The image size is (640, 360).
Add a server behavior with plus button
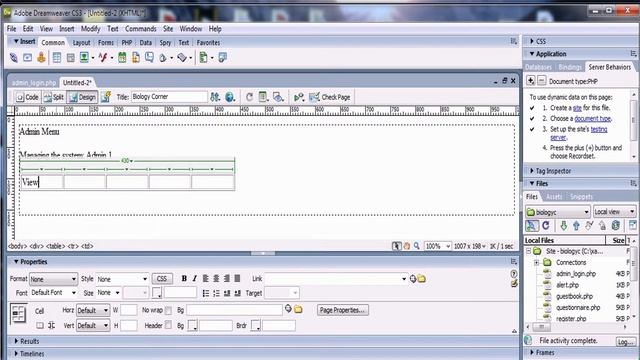coord(530,80)
